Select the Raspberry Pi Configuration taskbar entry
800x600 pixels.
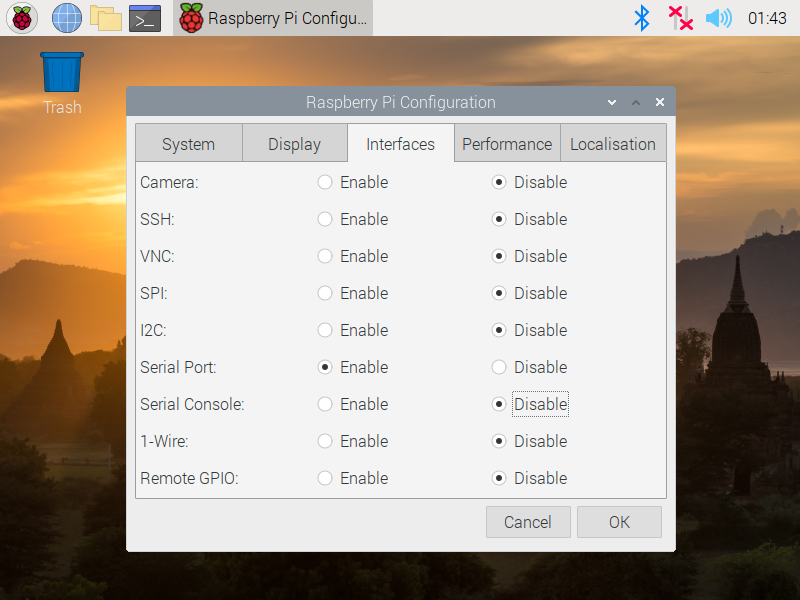(273, 18)
